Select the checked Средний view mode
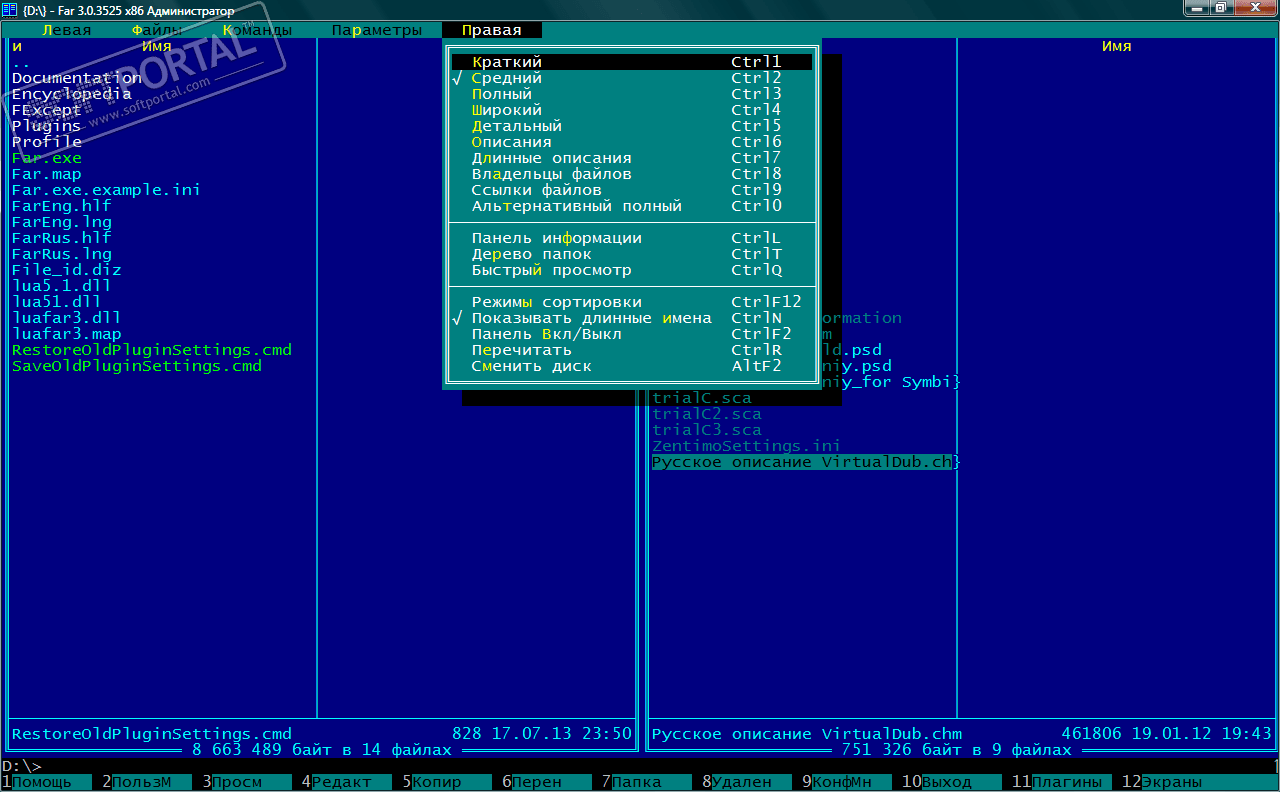This screenshot has height=792, width=1280. [631, 78]
